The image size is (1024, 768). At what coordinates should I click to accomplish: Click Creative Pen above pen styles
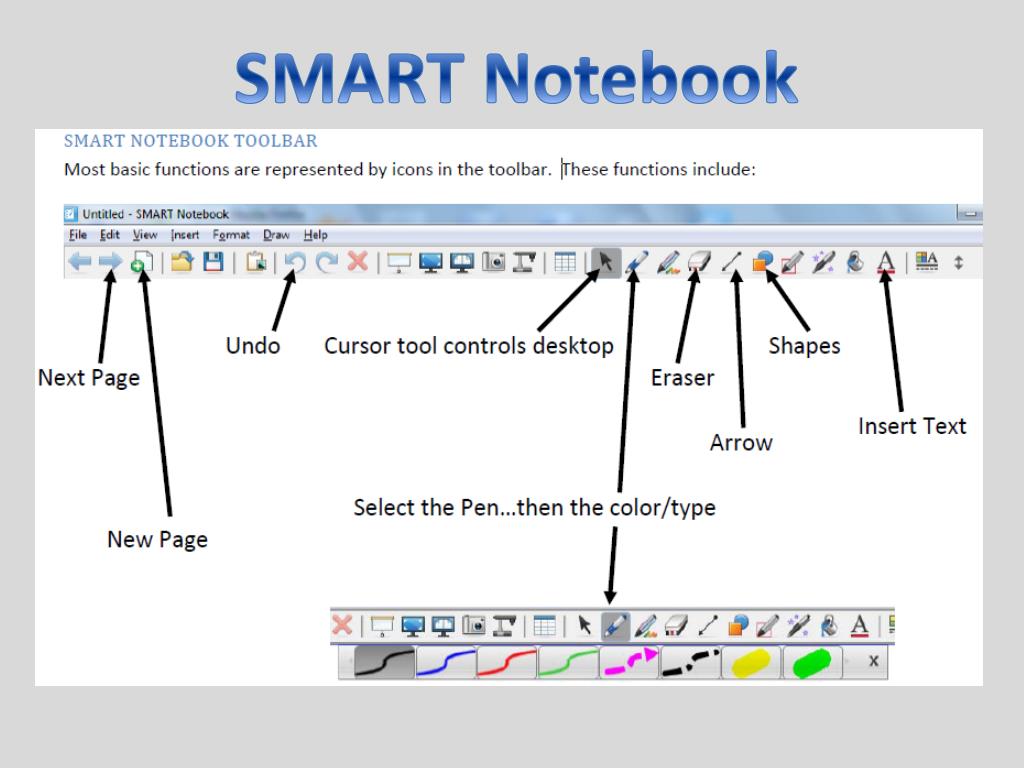point(645,626)
